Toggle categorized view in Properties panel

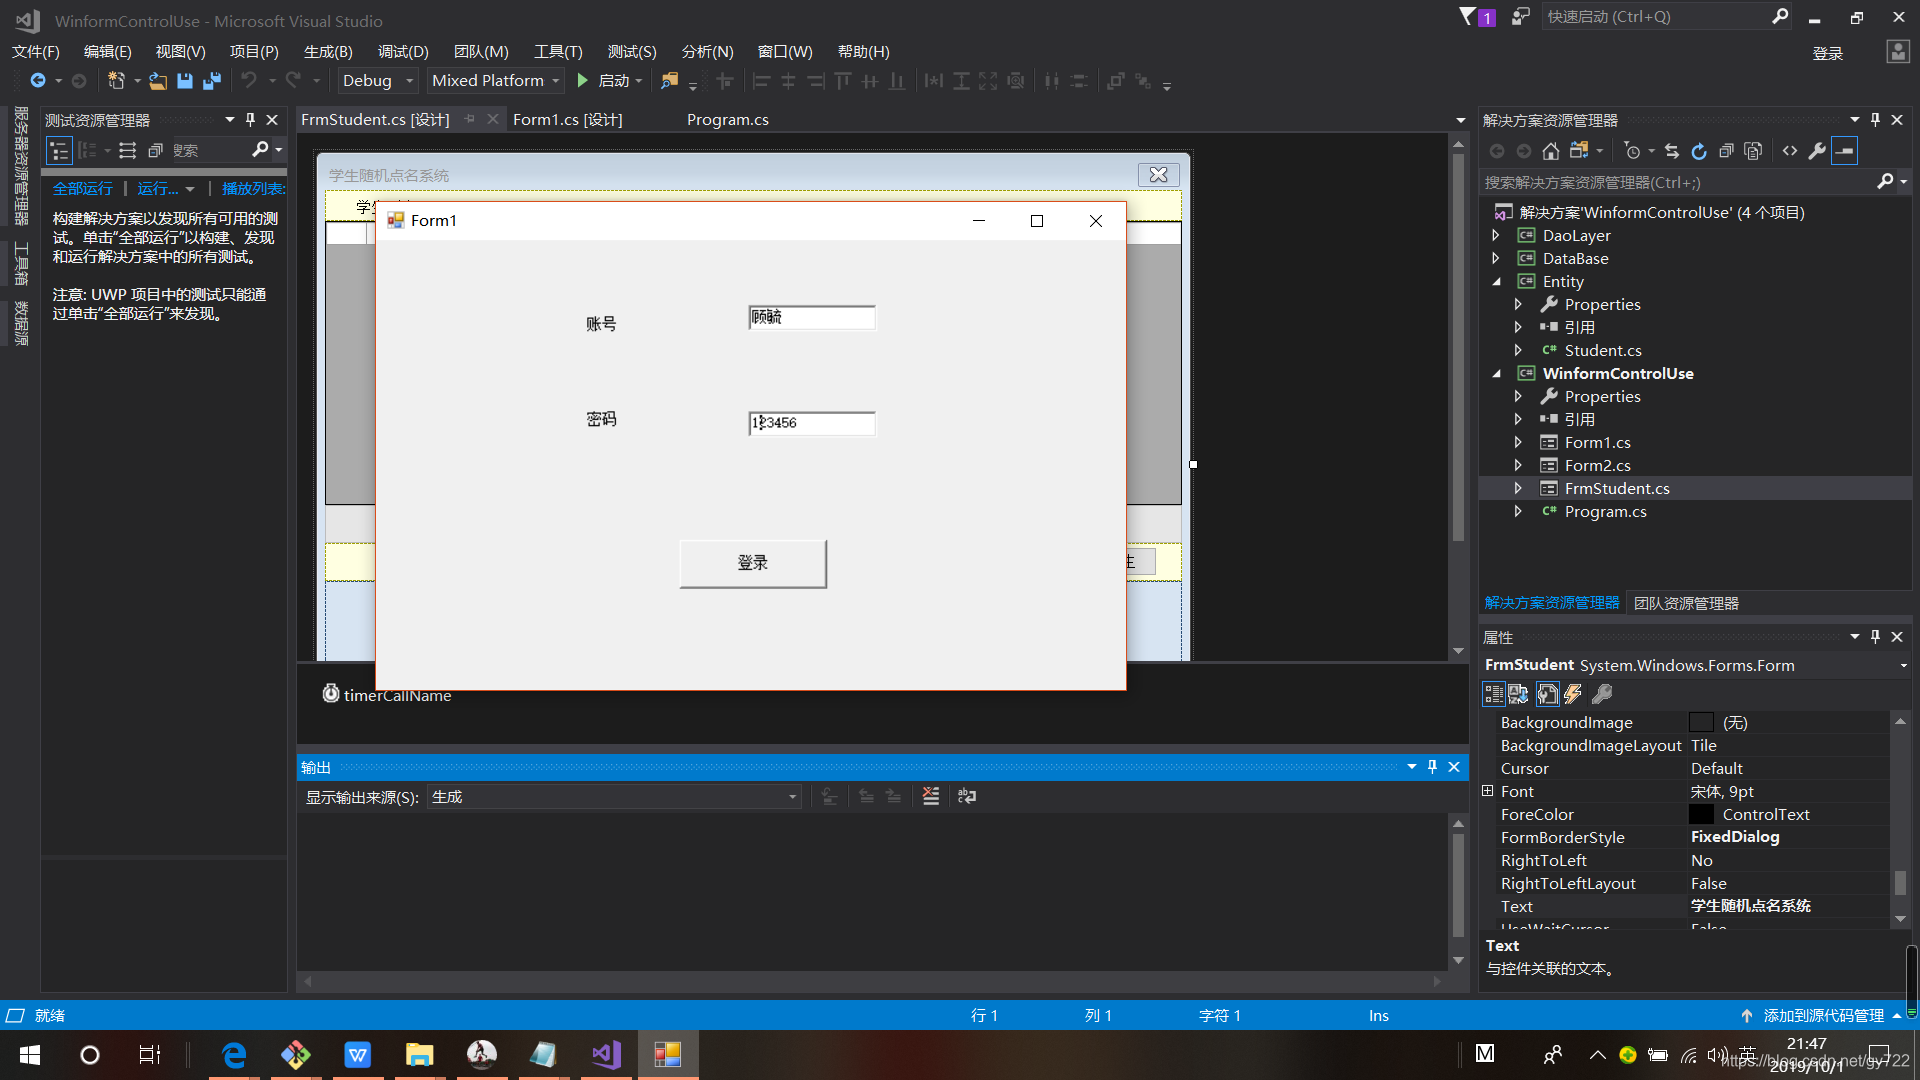point(1493,694)
